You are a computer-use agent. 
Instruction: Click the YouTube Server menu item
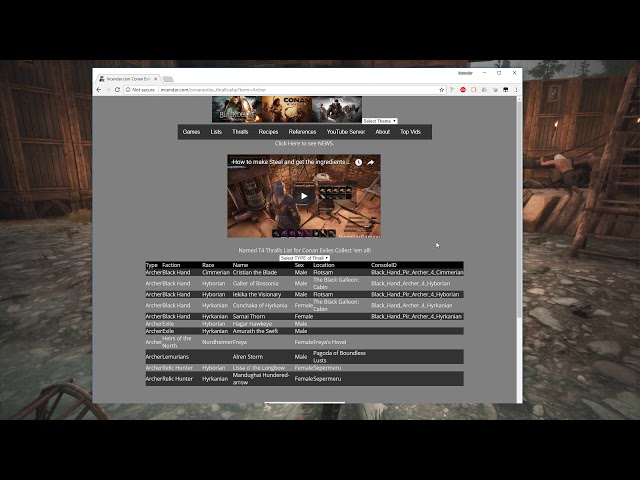(x=346, y=132)
